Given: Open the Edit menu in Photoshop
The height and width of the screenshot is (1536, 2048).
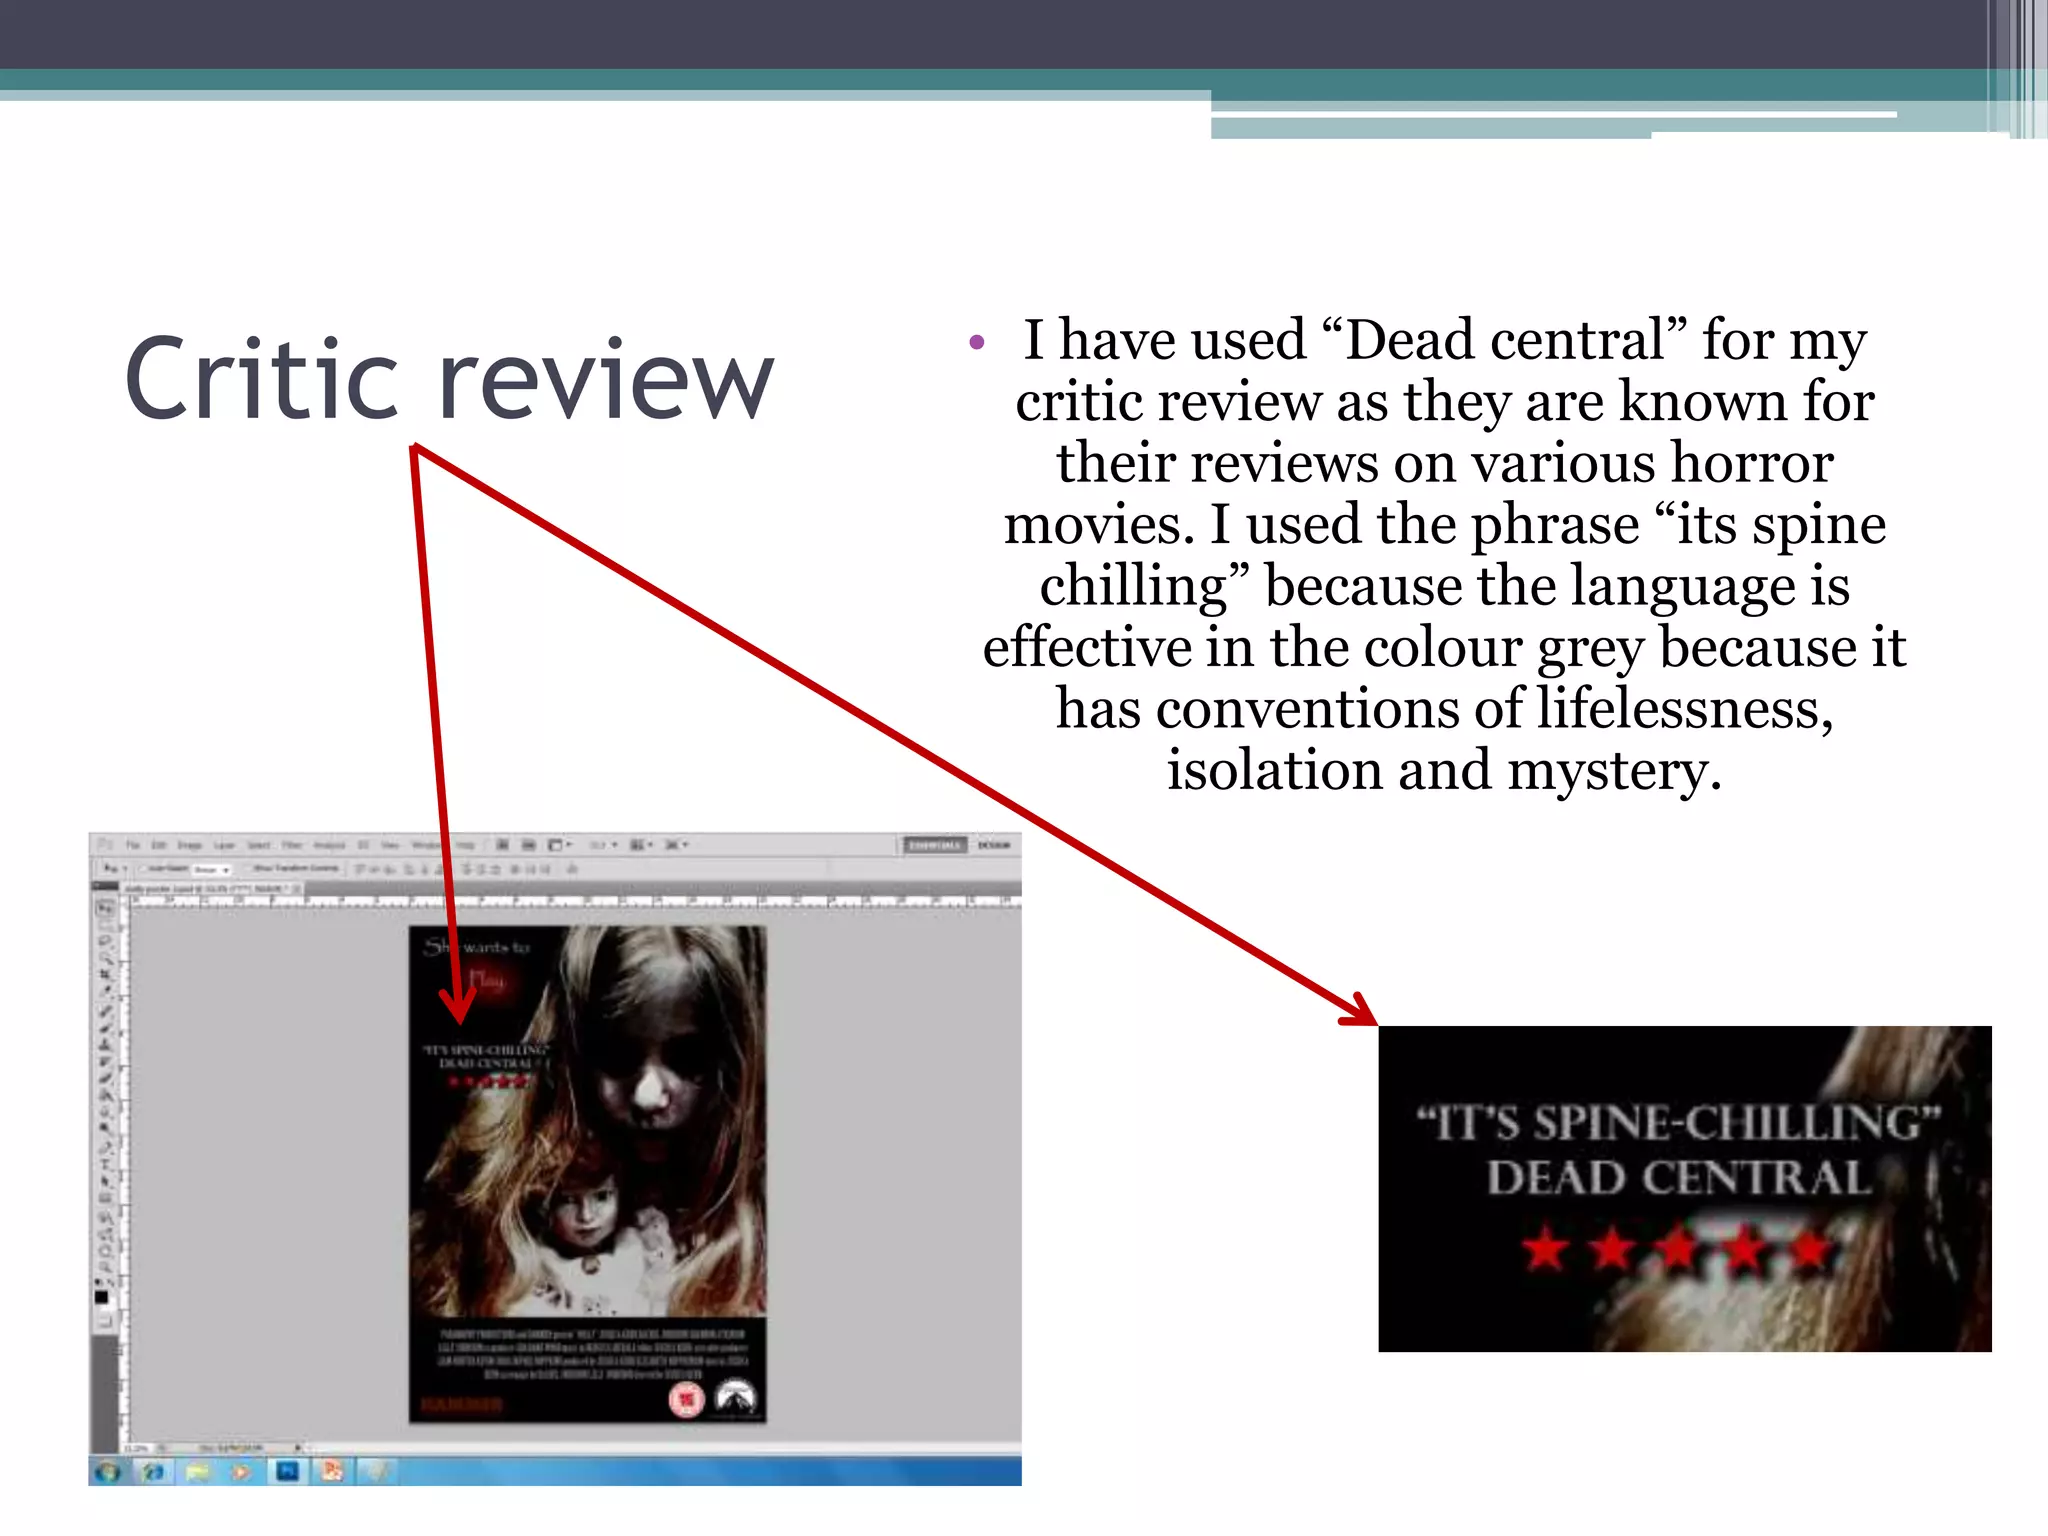Looking at the screenshot, I should (159, 845).
